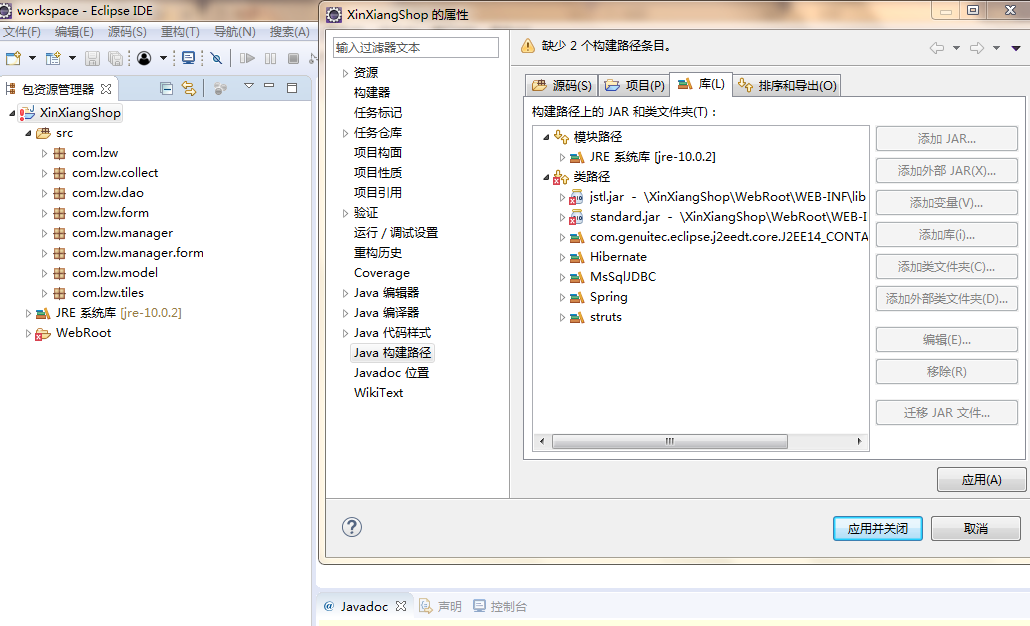The image size is (1030, 626).
Task: Expand the Java 编译器 properties node
Action: click(346, 313)
